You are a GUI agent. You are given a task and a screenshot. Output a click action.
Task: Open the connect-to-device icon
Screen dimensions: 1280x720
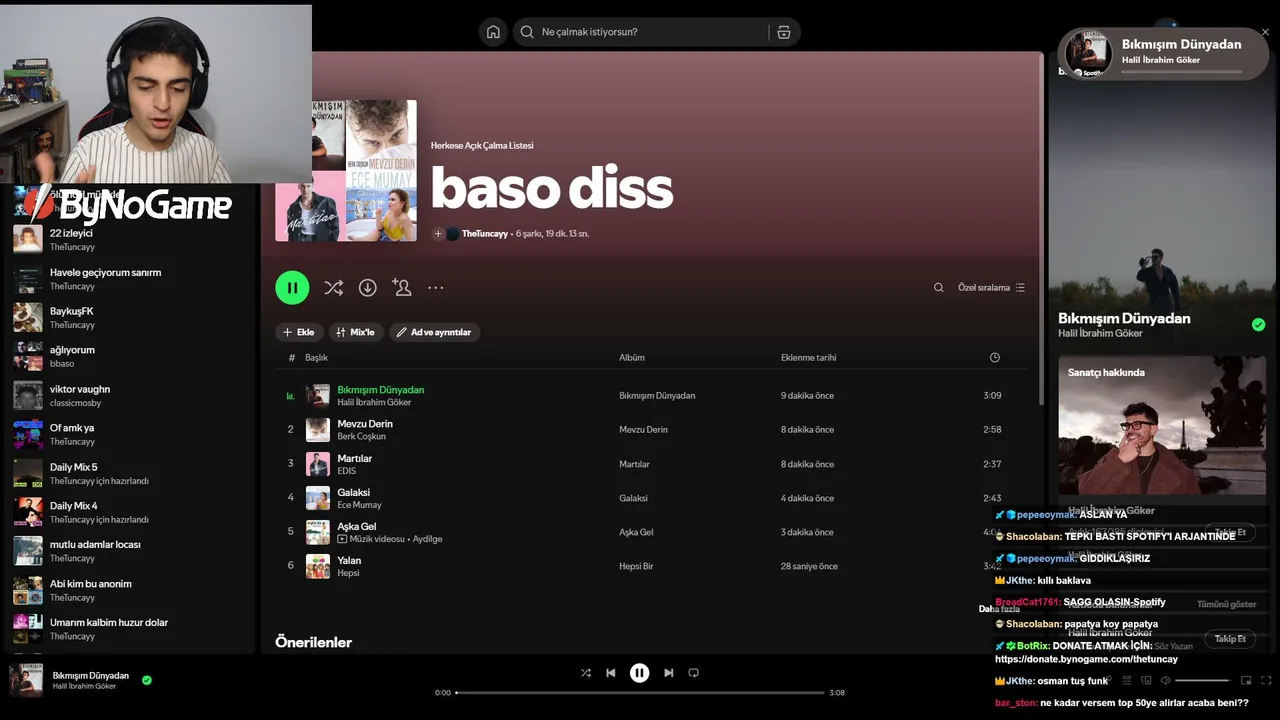point(1146,681)
